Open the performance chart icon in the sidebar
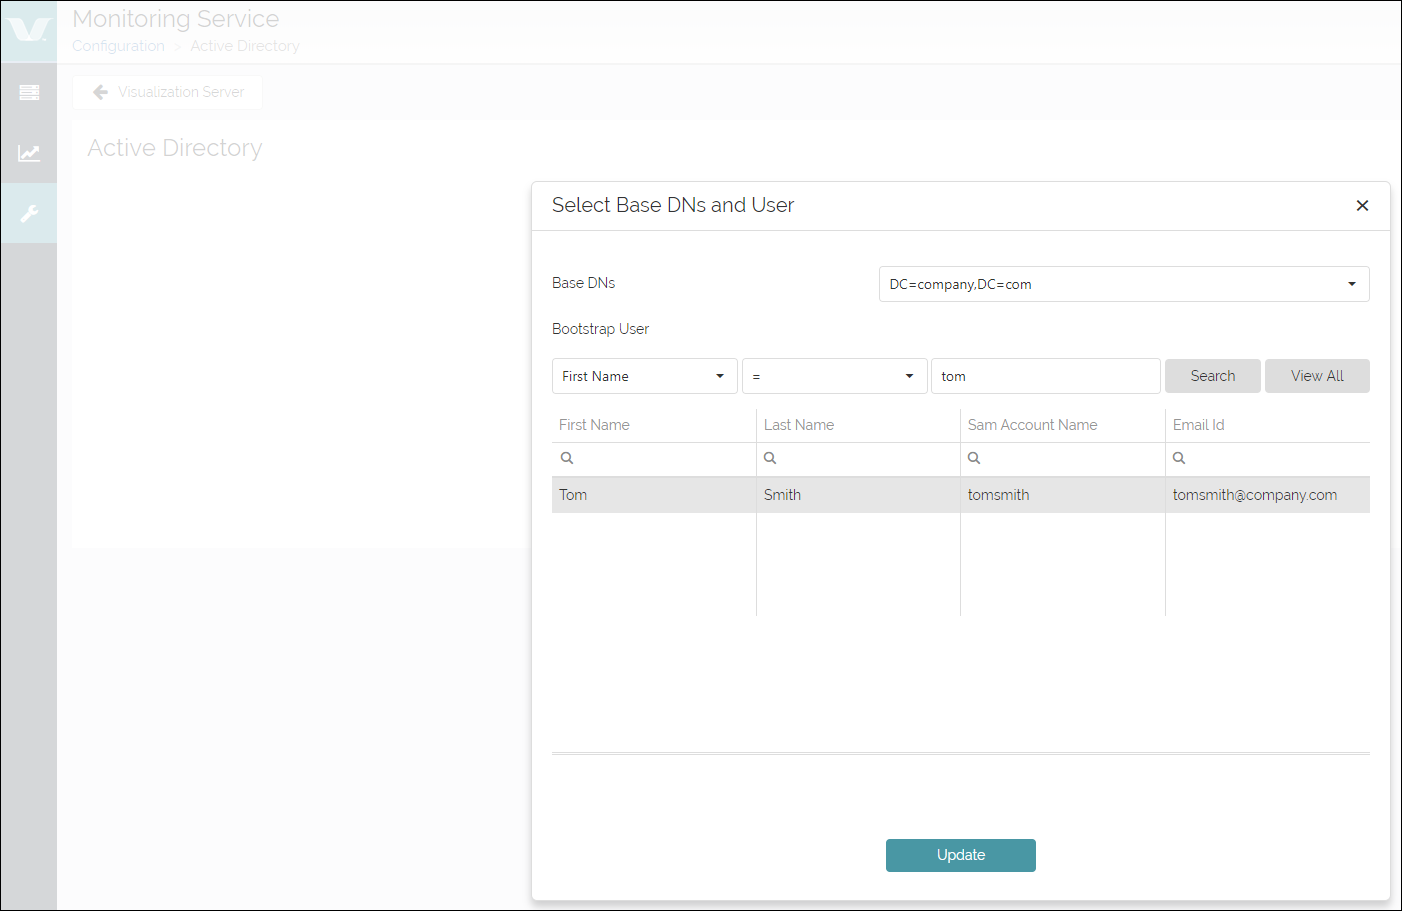The width and height of the screenshot is (1402, 911). point(28,152)
